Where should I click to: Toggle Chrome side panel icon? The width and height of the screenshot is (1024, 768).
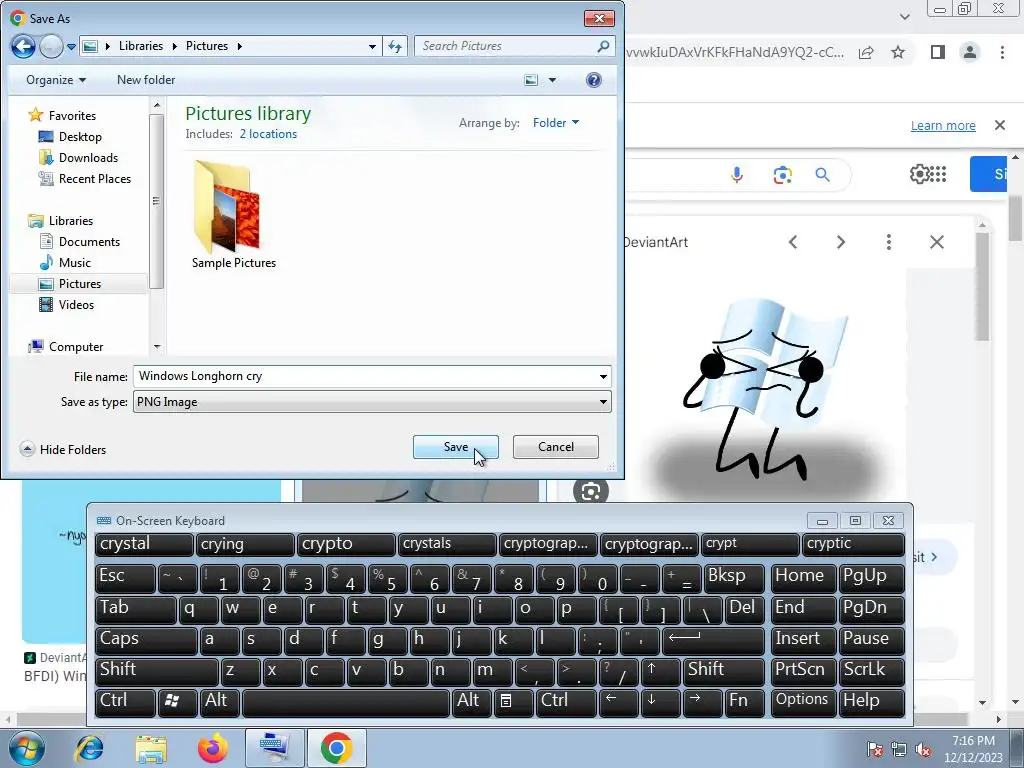938,52
